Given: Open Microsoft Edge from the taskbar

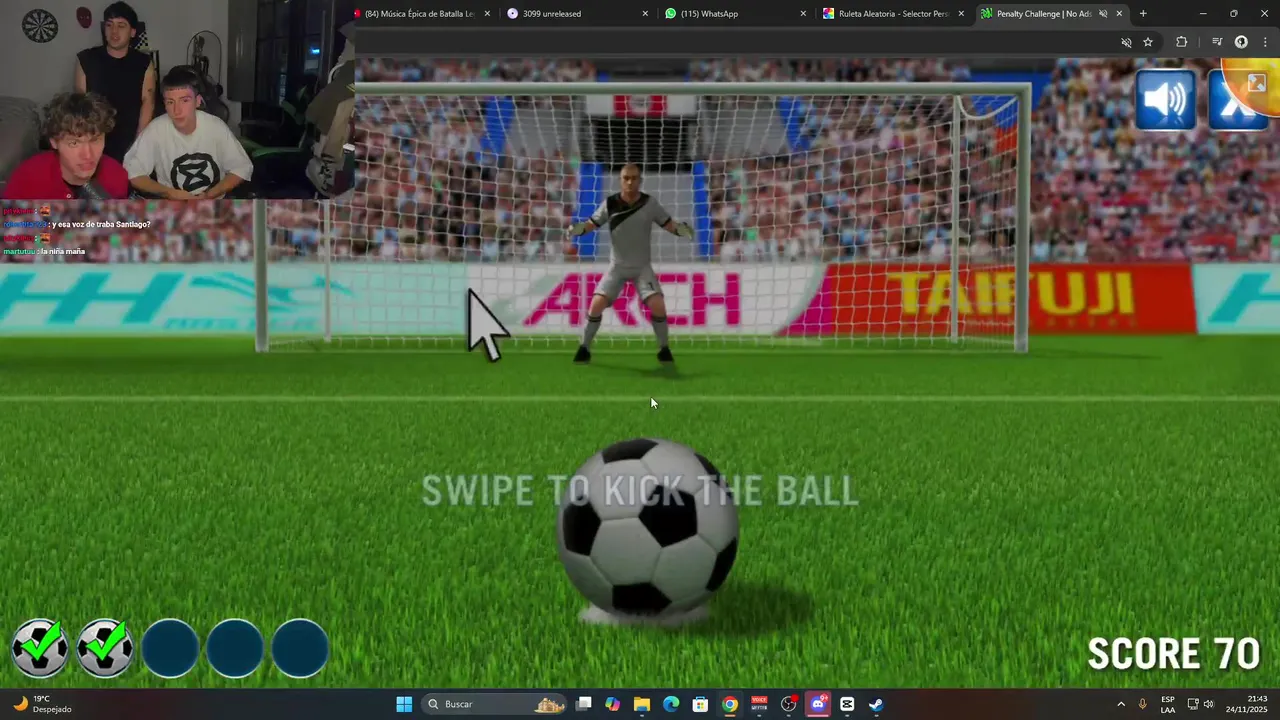Looking at the screenshot, I should (671, 704).
